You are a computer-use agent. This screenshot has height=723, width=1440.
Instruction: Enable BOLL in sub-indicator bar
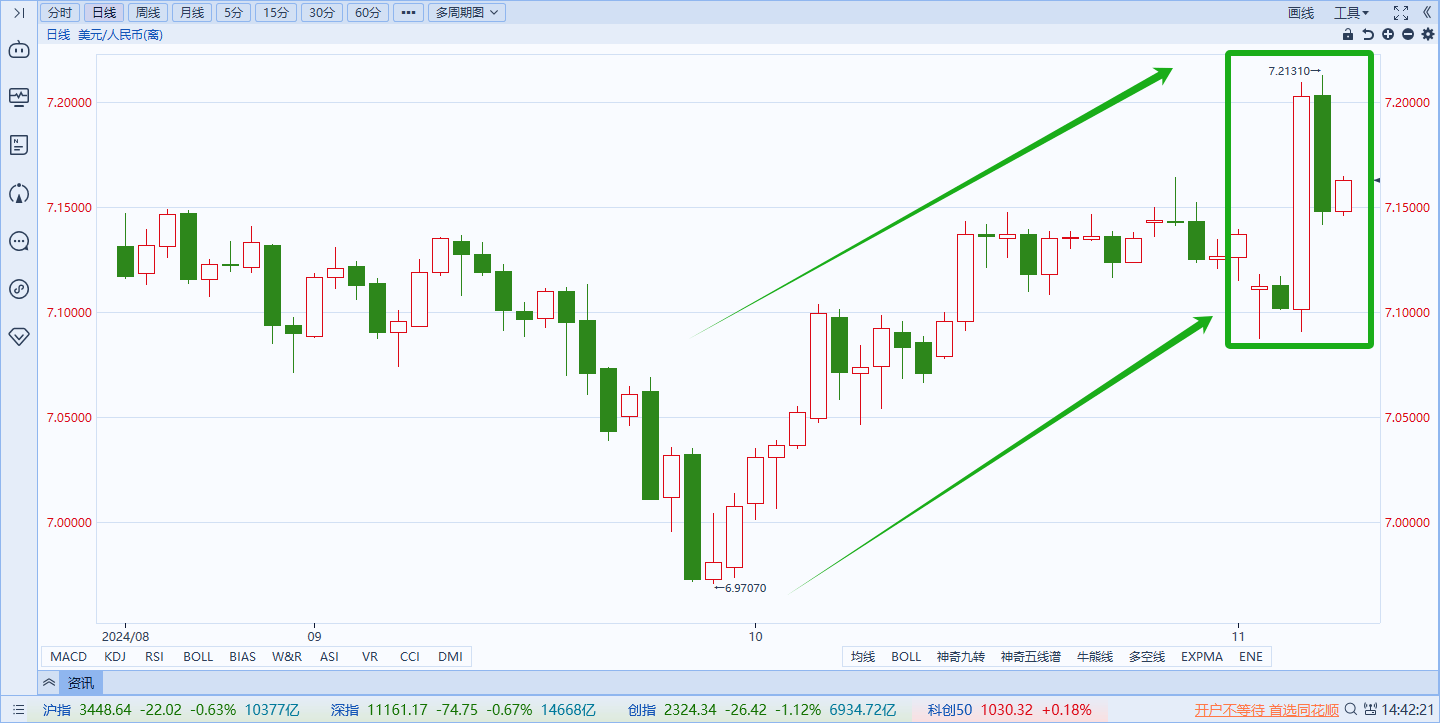pos(198,657)
